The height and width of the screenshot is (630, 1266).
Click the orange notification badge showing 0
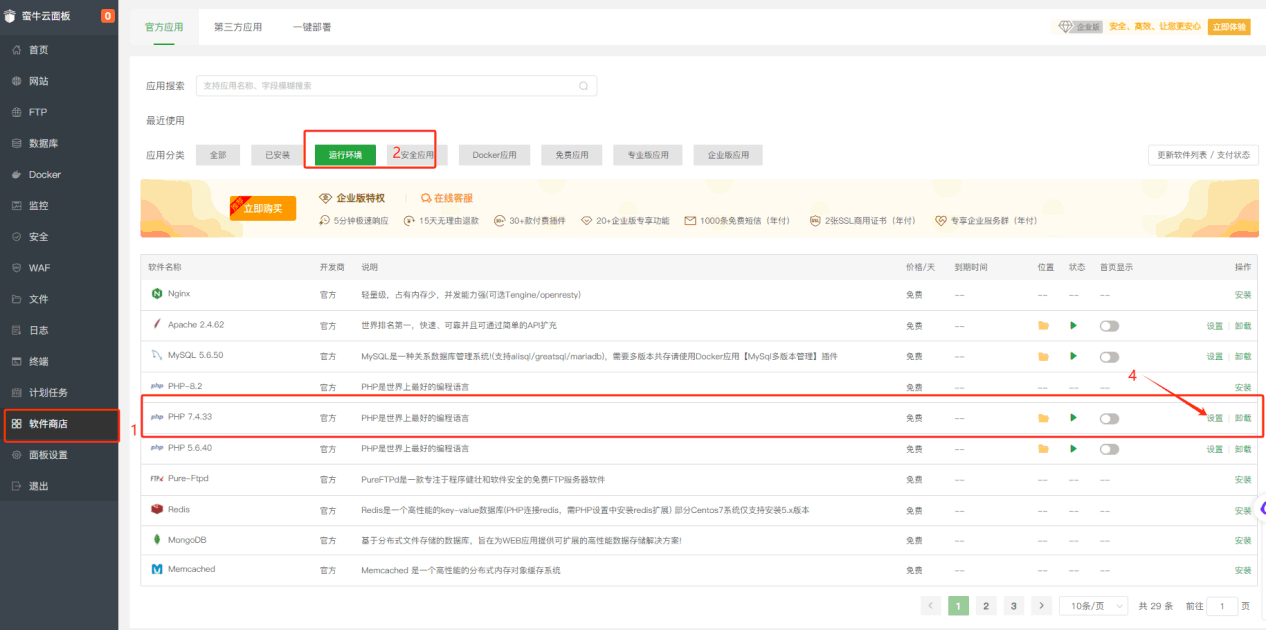[x=108, y=16]
